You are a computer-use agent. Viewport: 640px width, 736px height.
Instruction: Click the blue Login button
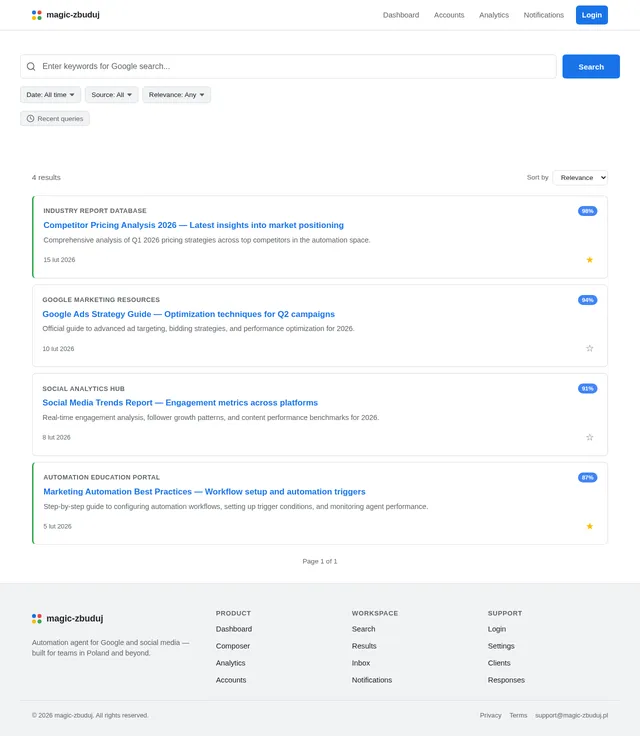(x=592, y=15)
